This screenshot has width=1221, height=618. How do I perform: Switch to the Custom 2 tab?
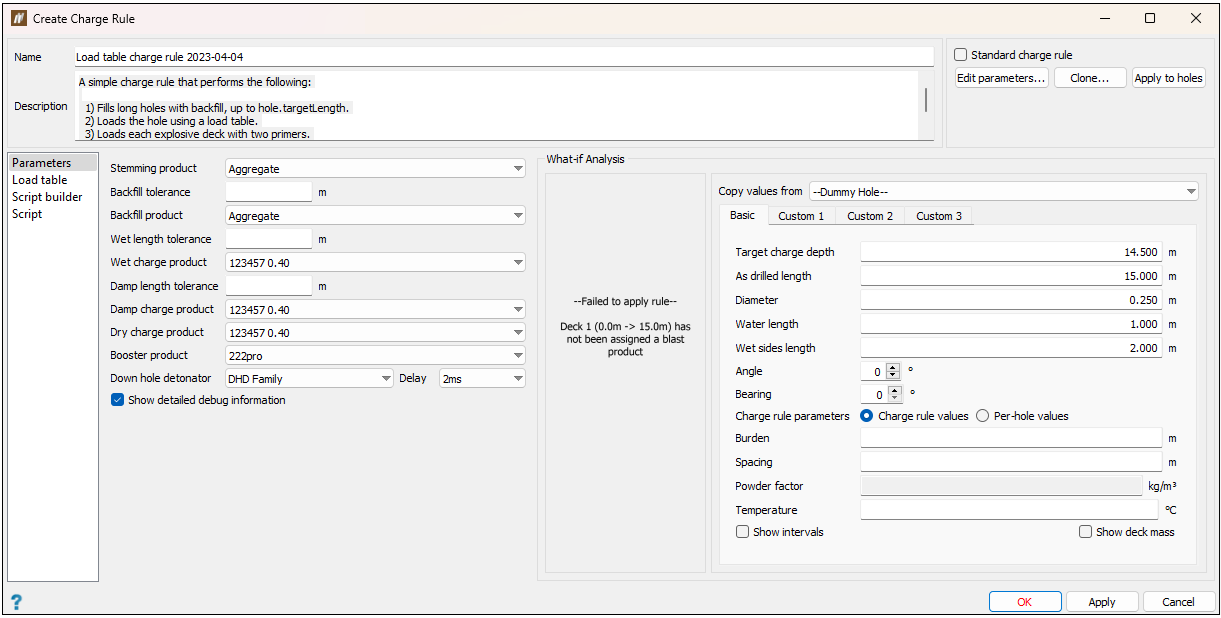[x=869, y=216]
